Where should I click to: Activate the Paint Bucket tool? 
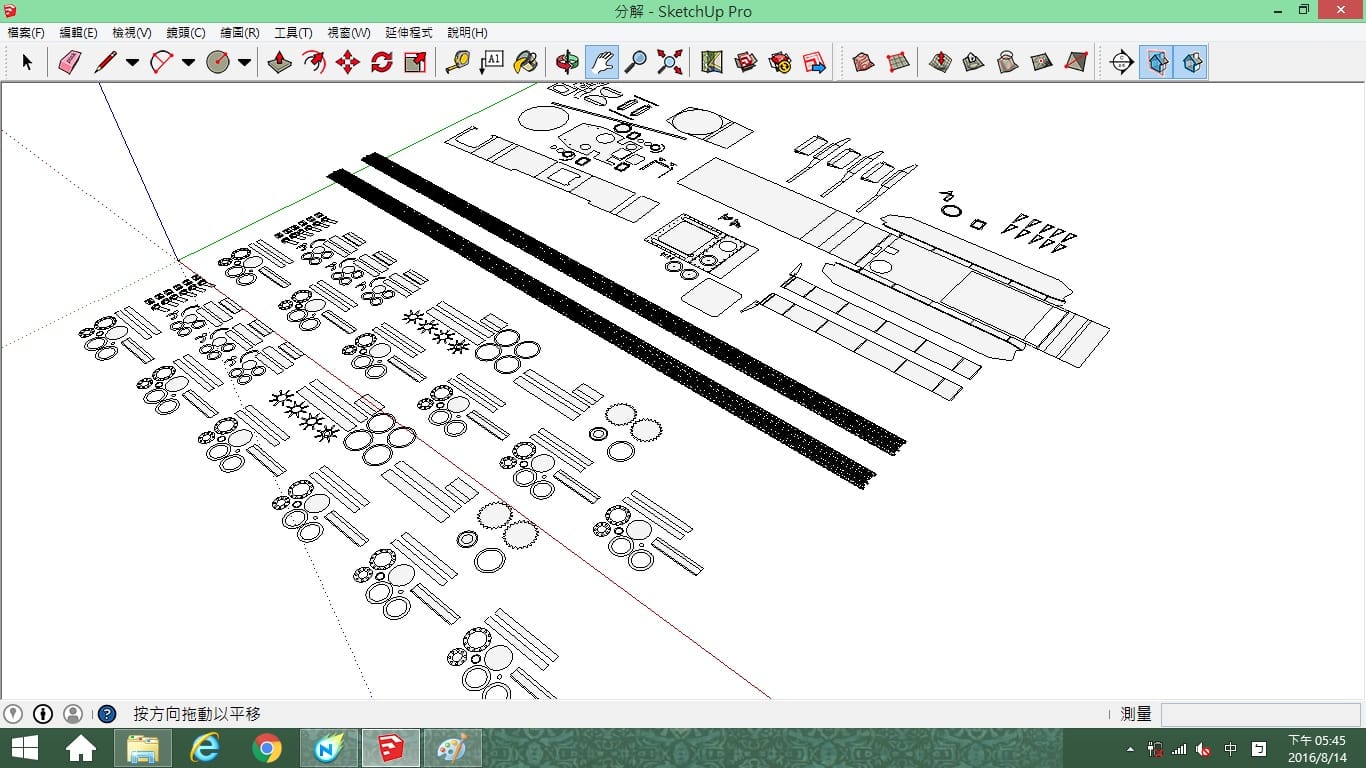[526, 62]
